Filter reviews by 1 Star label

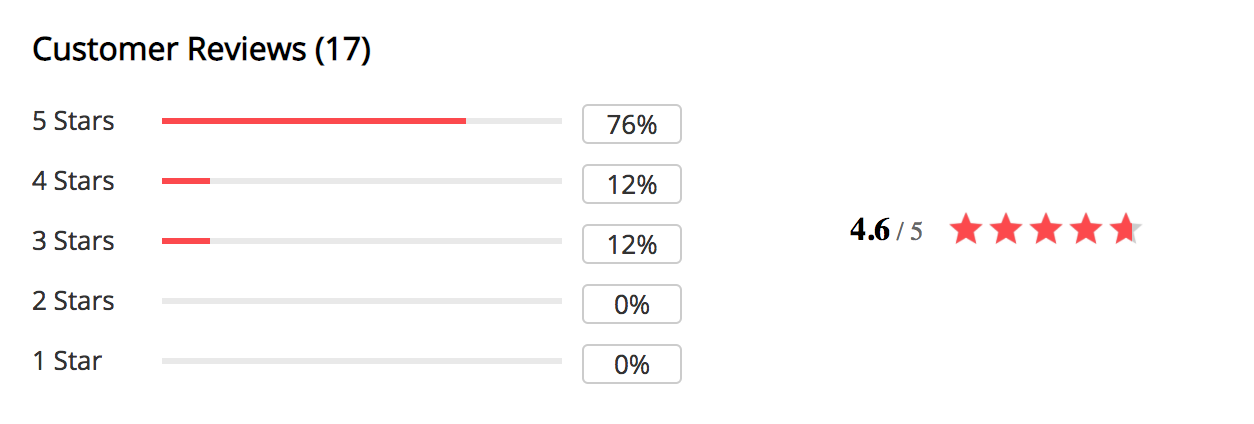(67, 361)
